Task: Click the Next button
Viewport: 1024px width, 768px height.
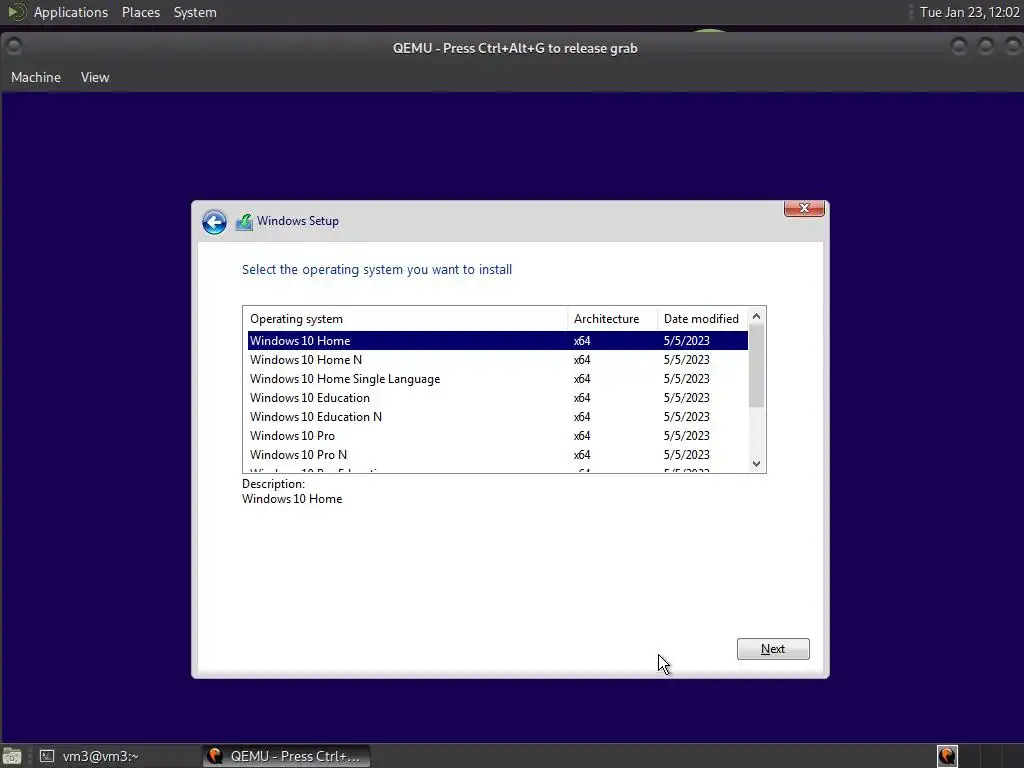Action: (x=773, y=648)
